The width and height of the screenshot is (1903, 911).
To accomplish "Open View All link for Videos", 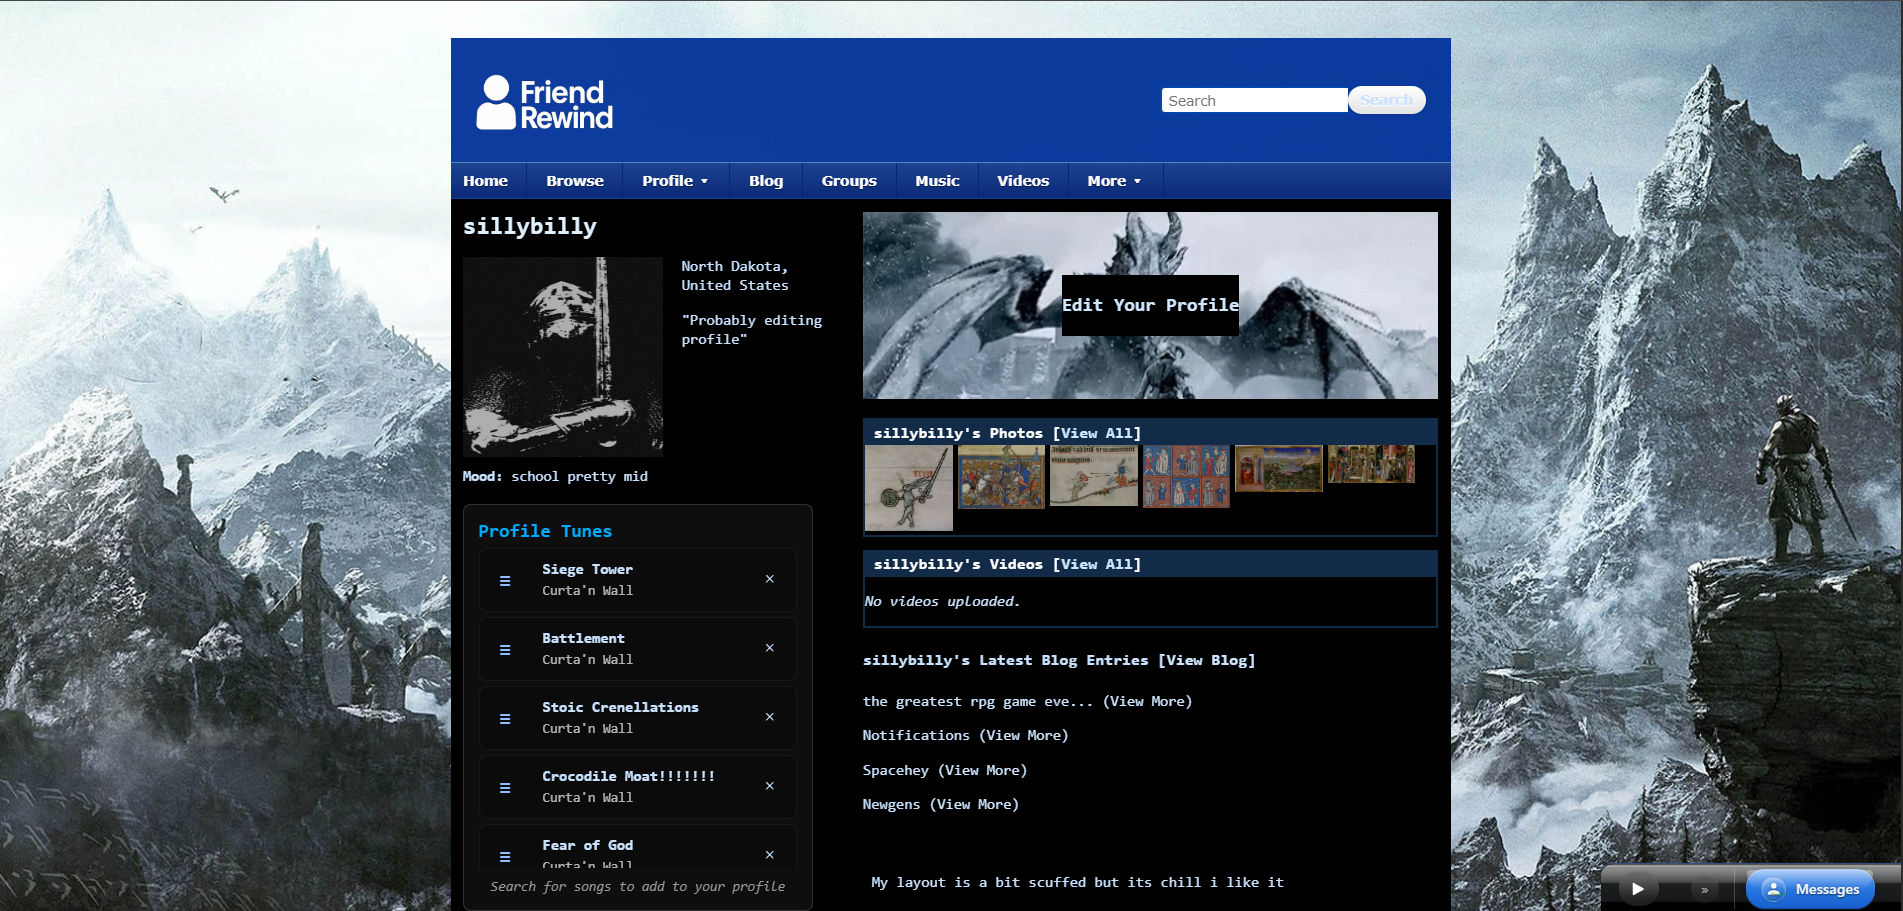I will (x=1097, y=564).
